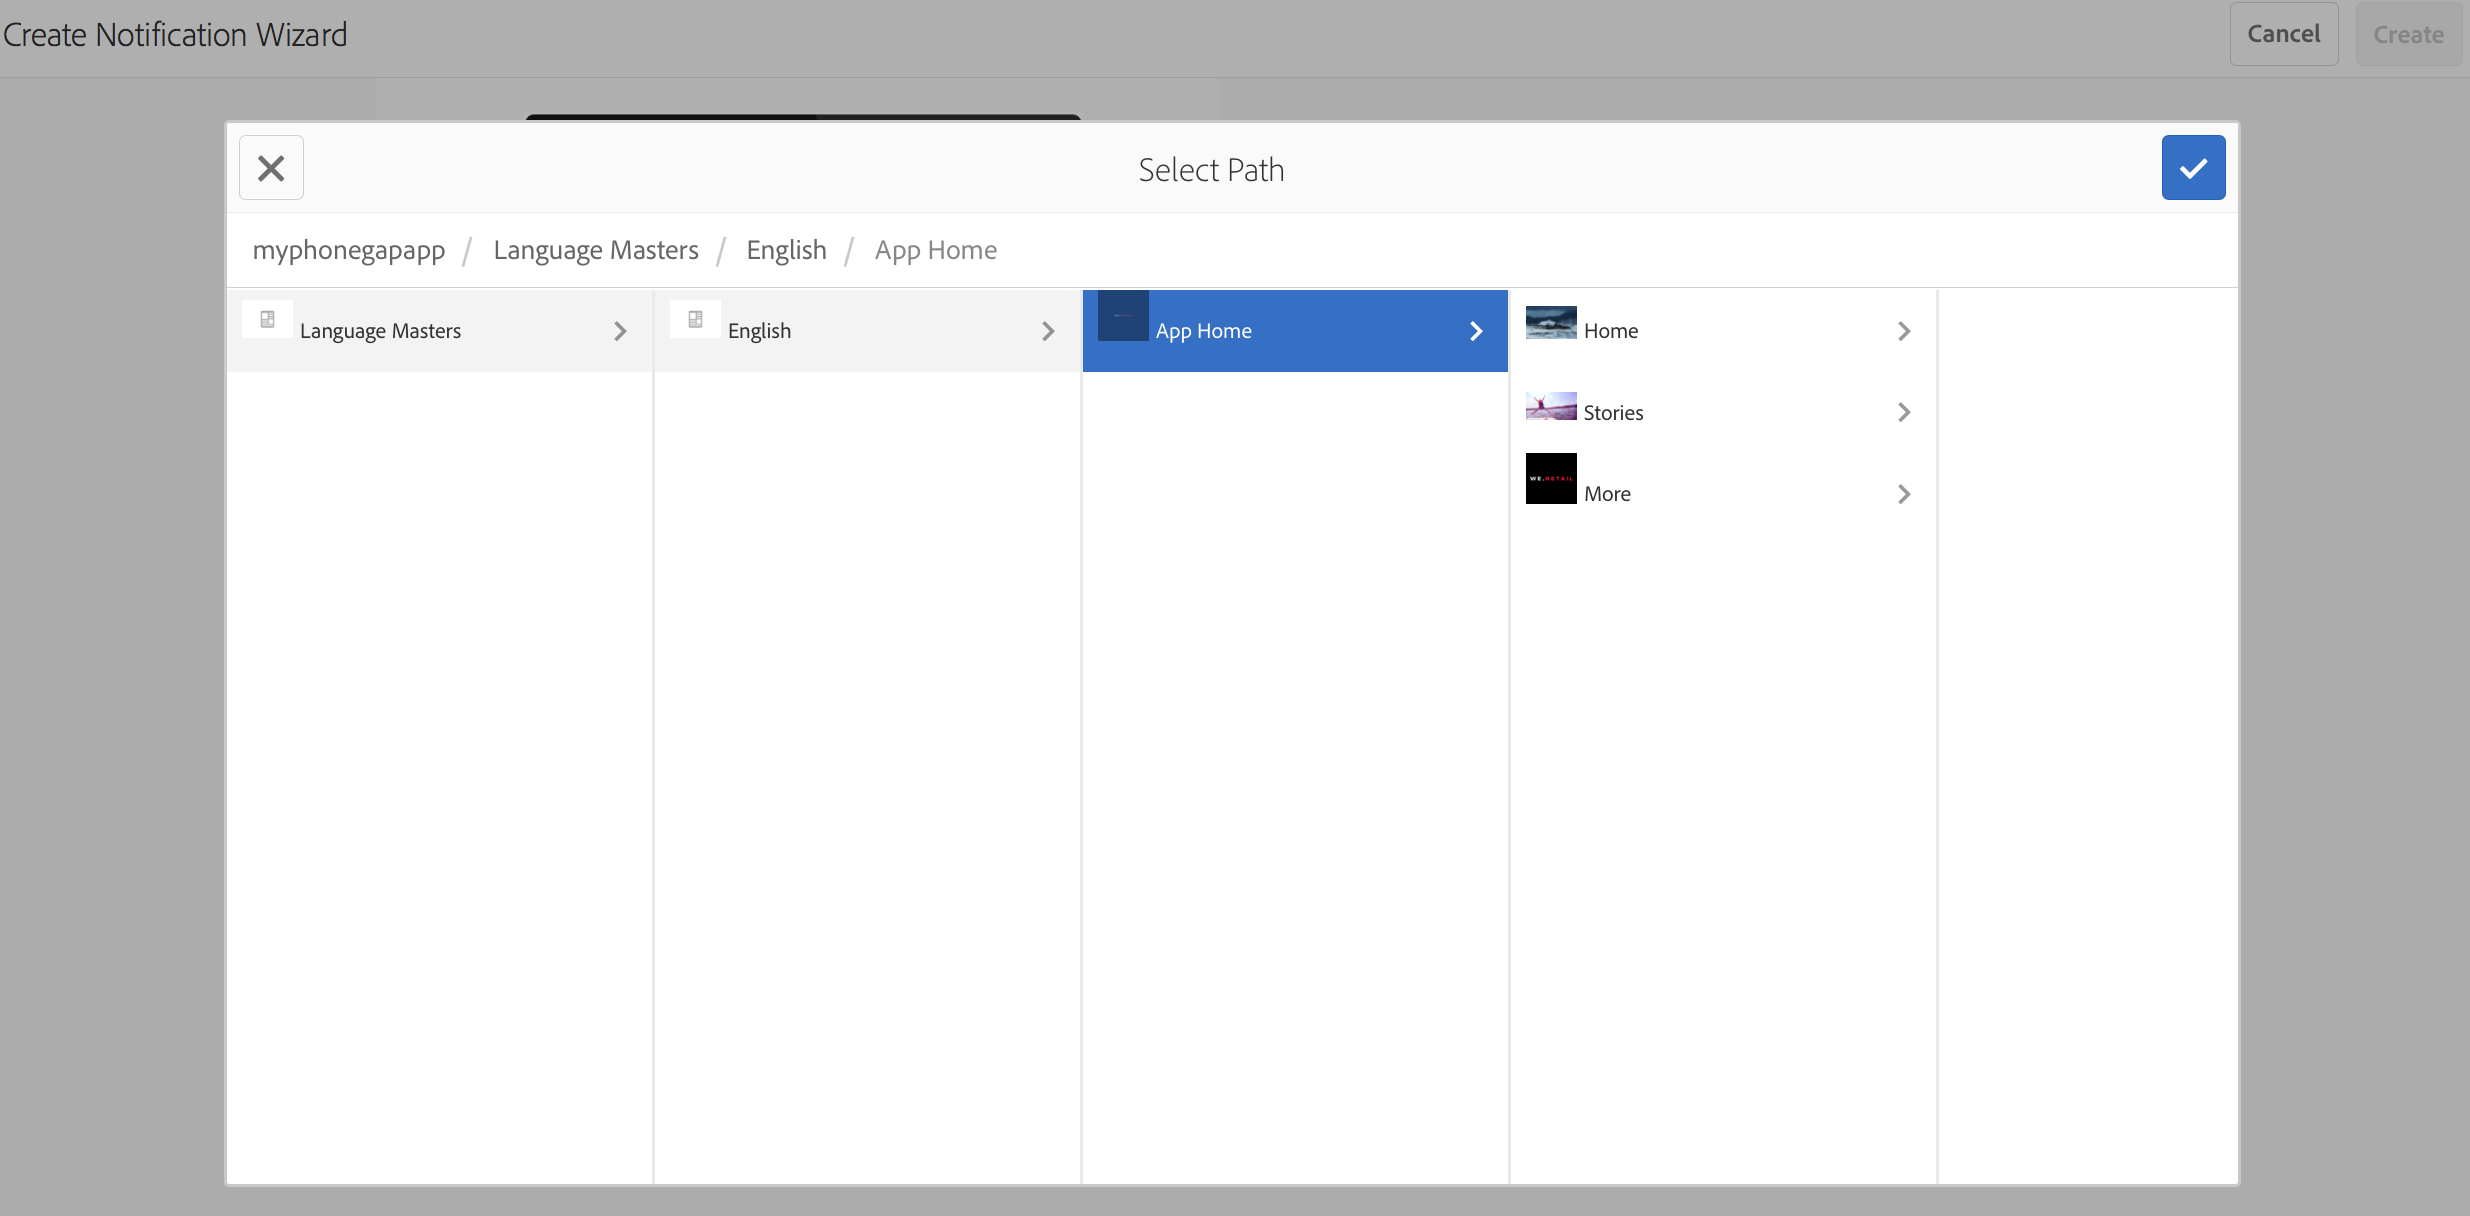The height and width of the screenshot is (1216, 2470).
Task: Go to Language Masters breadcrumb
Action: 595,250
